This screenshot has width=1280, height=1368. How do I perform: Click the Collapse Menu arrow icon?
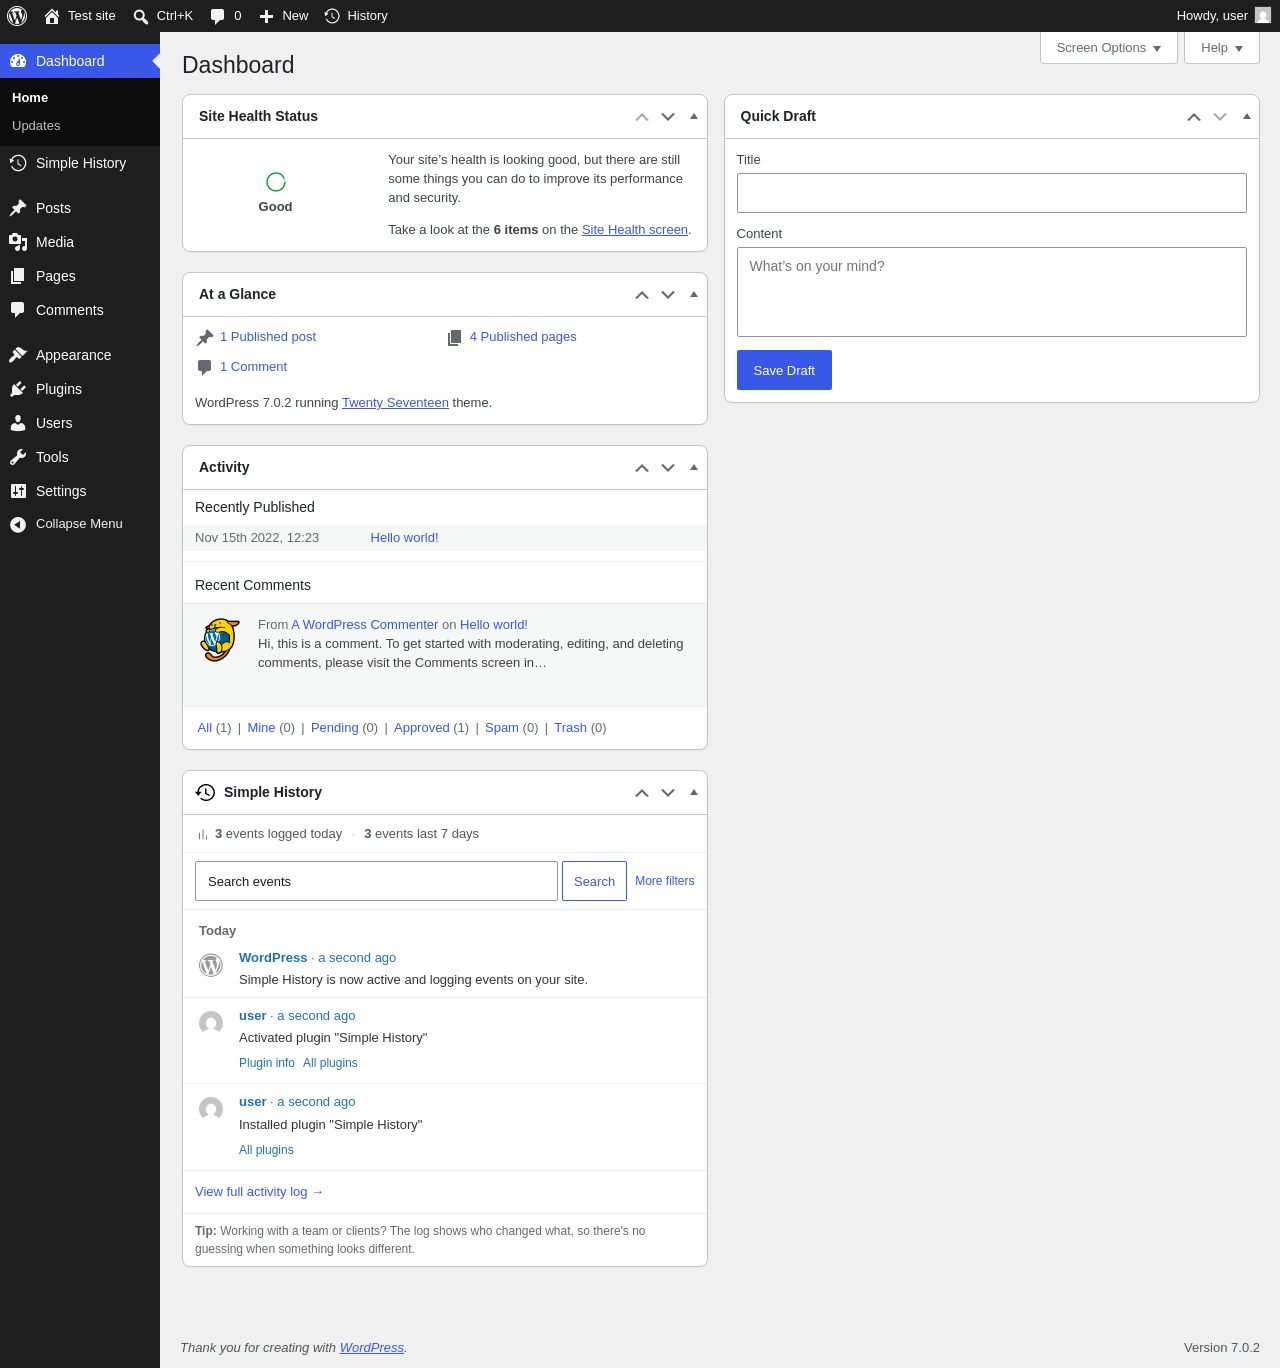[x=18, y=524]
